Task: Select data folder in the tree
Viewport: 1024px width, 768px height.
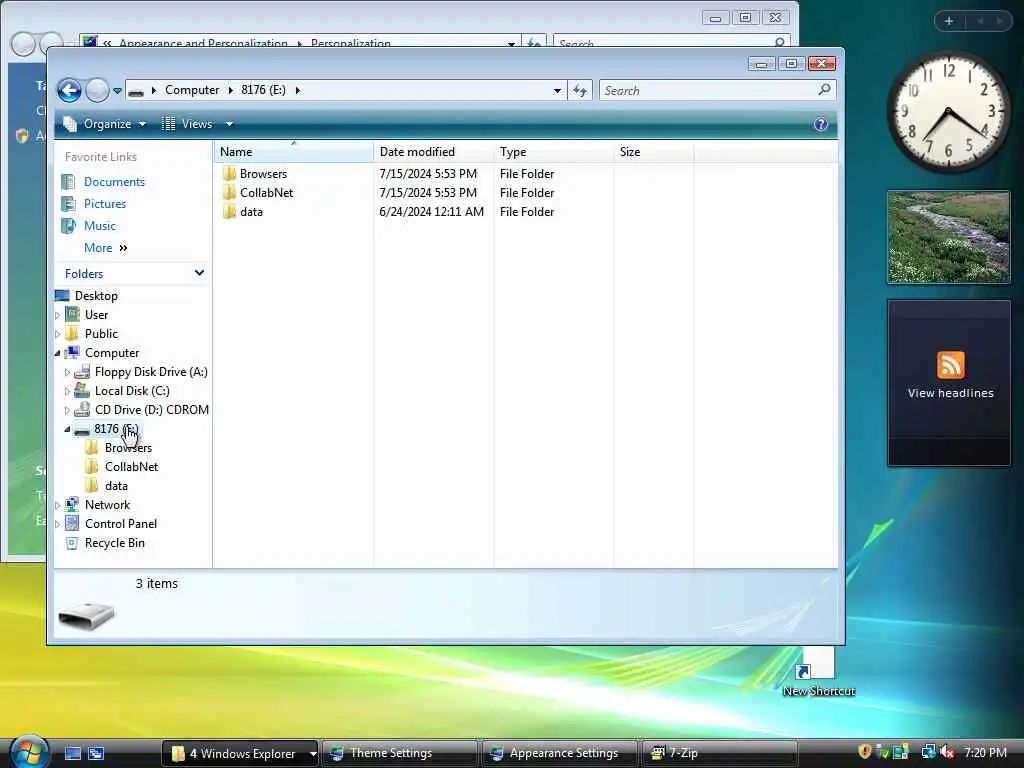Action: 116,486
